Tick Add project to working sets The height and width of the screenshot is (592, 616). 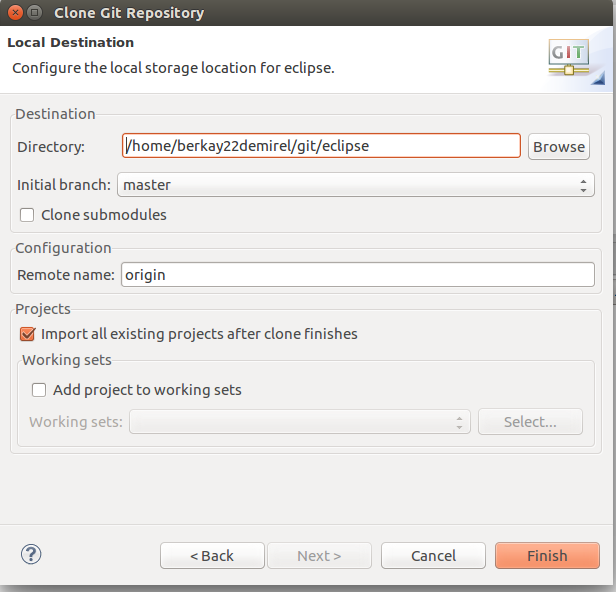click(x=39, y=390)
